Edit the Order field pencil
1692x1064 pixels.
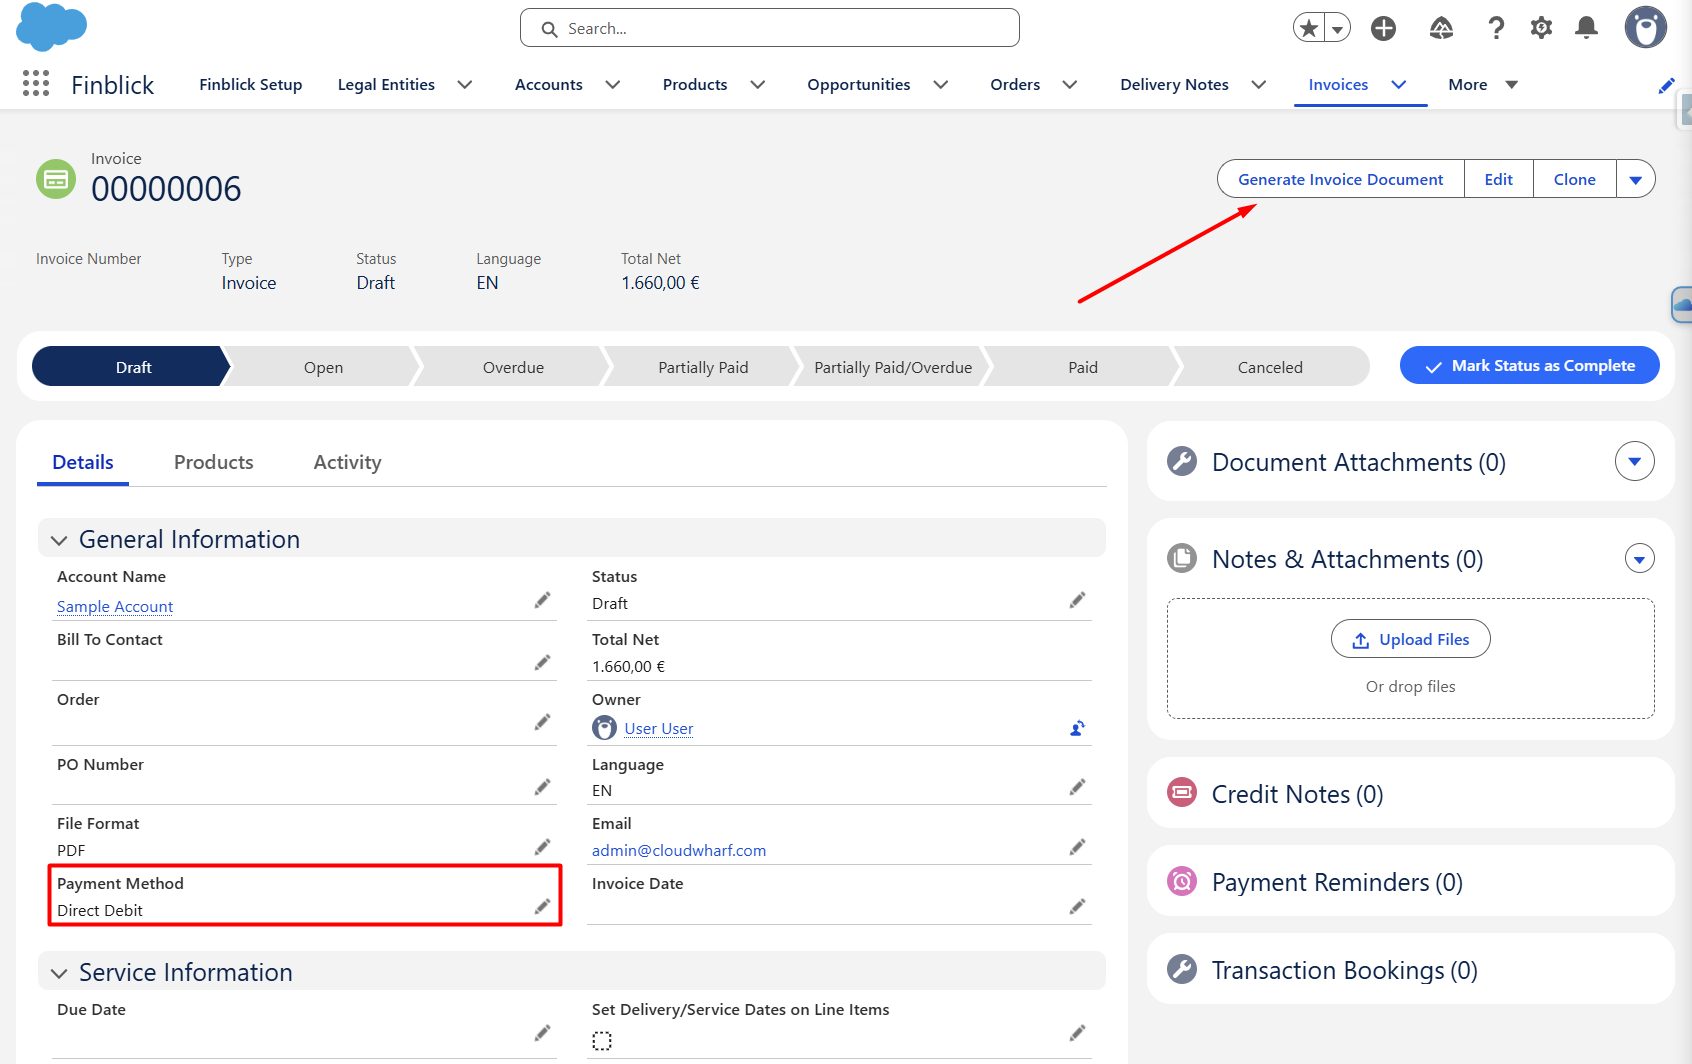pos(542,722)
